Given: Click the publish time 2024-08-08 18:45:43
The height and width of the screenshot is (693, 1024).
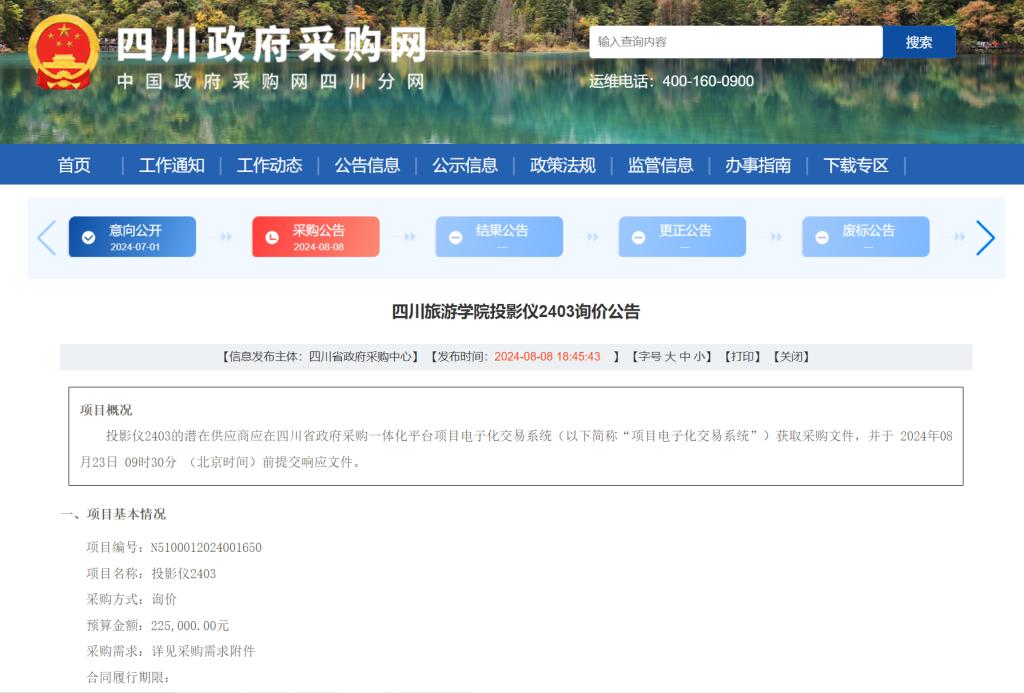Looking at the screenshot, I should pos(547,357).
